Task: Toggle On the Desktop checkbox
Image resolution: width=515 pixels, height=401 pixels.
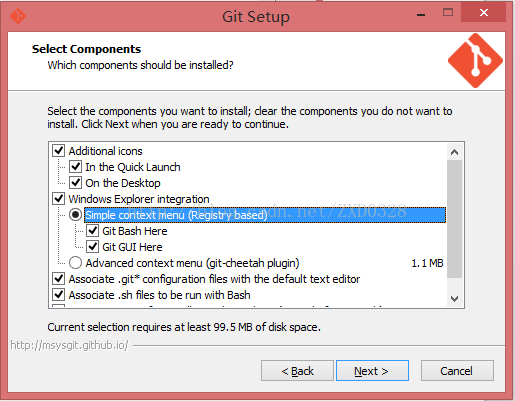Action: 76,183
